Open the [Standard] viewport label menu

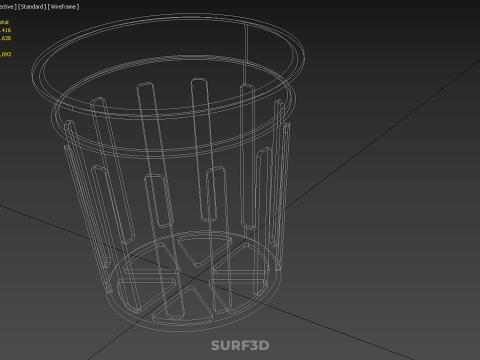coord(32,7)
